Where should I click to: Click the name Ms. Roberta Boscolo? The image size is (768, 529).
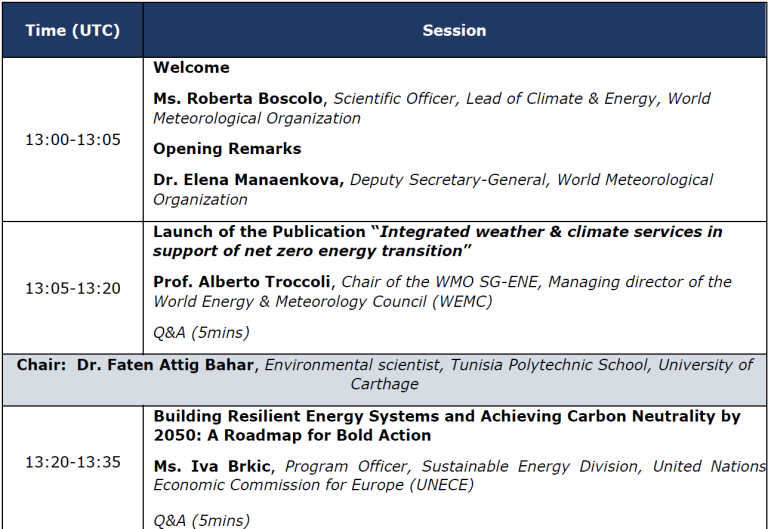pyautogui.click(x=239, y=98)
